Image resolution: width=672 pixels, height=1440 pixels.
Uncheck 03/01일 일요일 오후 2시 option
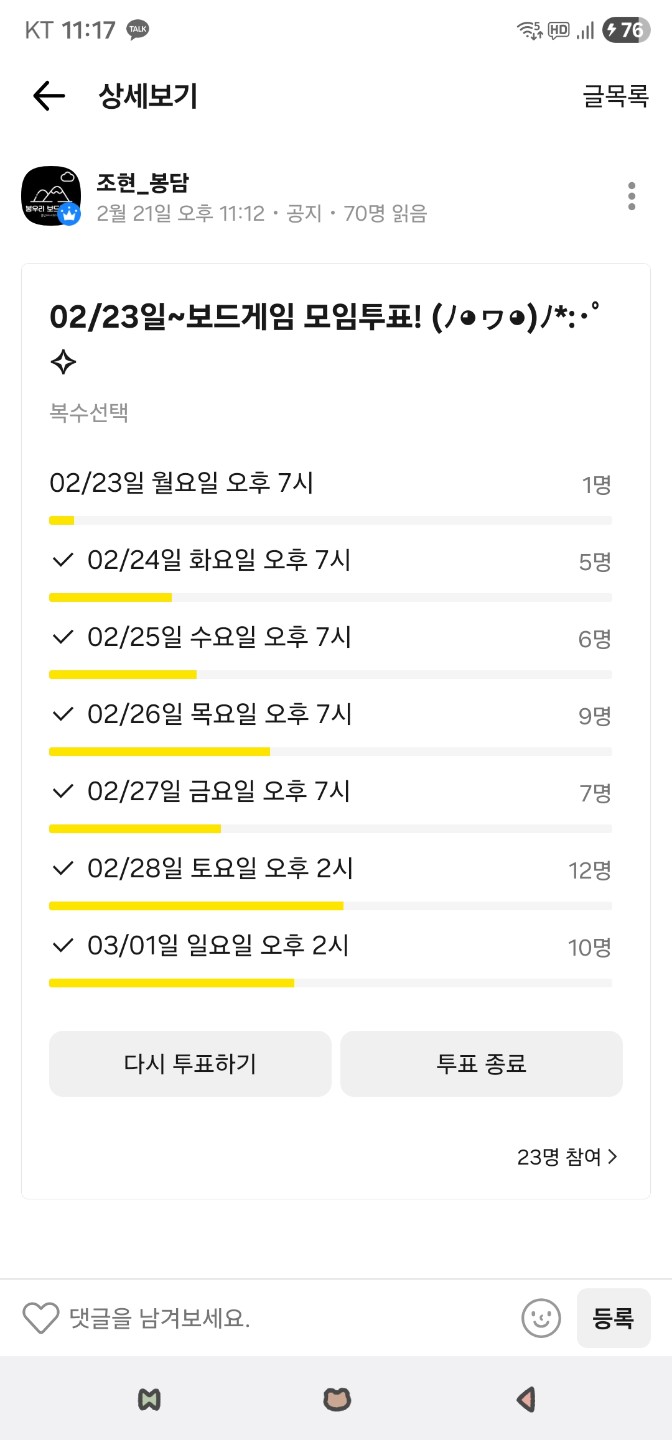click(64, 946)
